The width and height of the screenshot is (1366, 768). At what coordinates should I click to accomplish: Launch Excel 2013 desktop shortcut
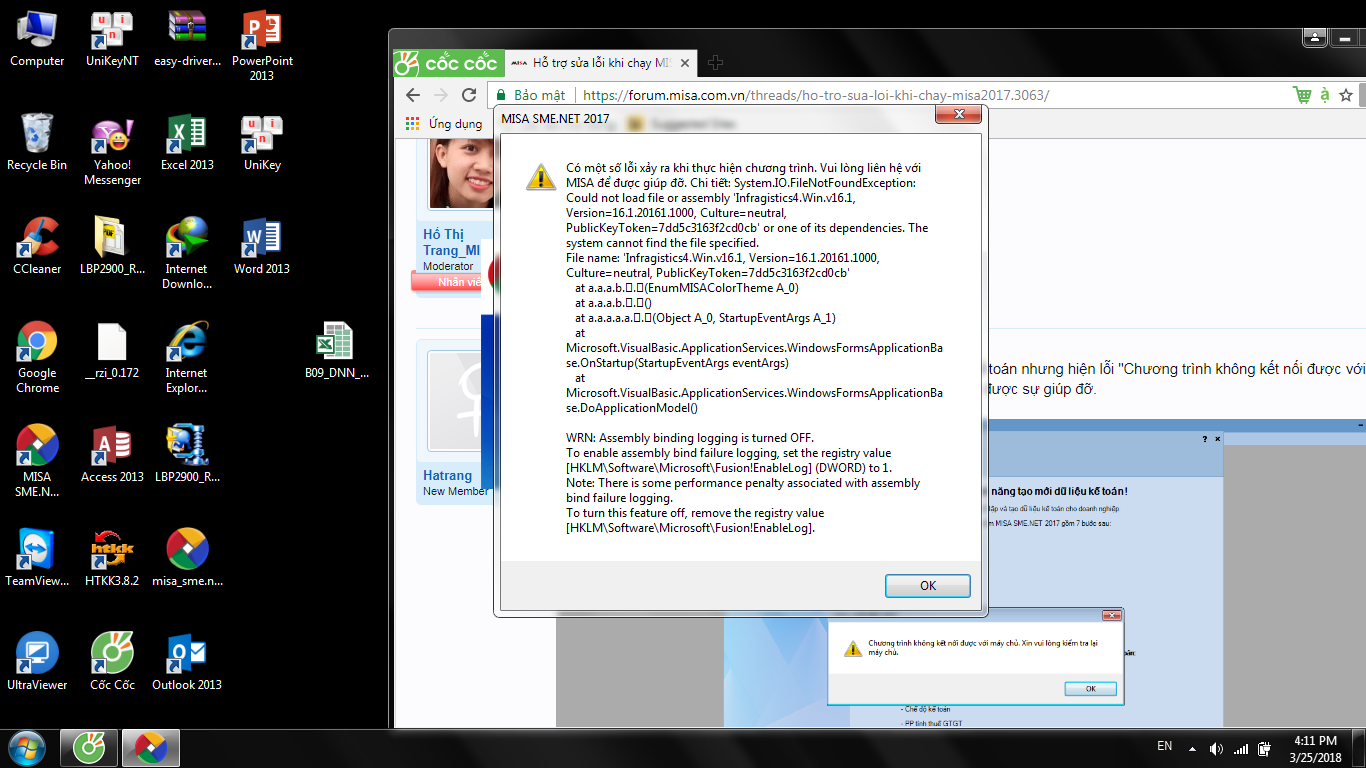click(187, 143)
